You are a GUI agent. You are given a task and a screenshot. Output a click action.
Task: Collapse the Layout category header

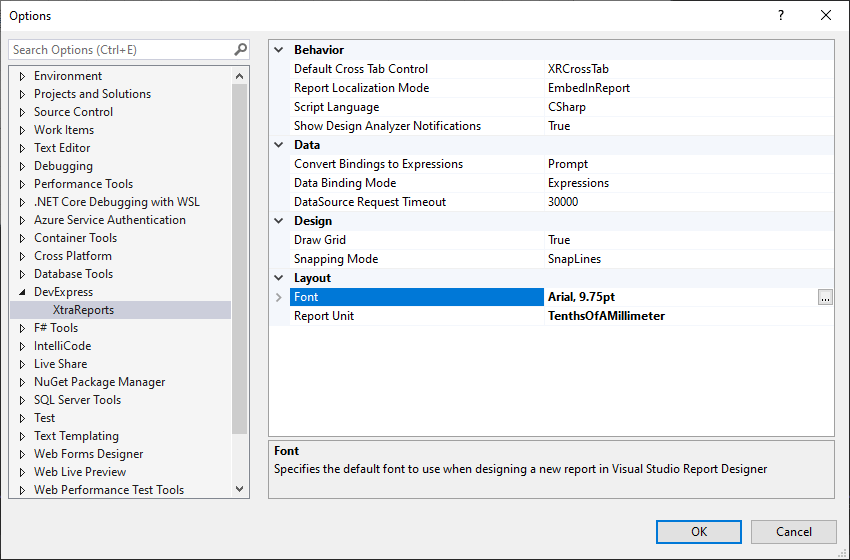tap(279, 278)
